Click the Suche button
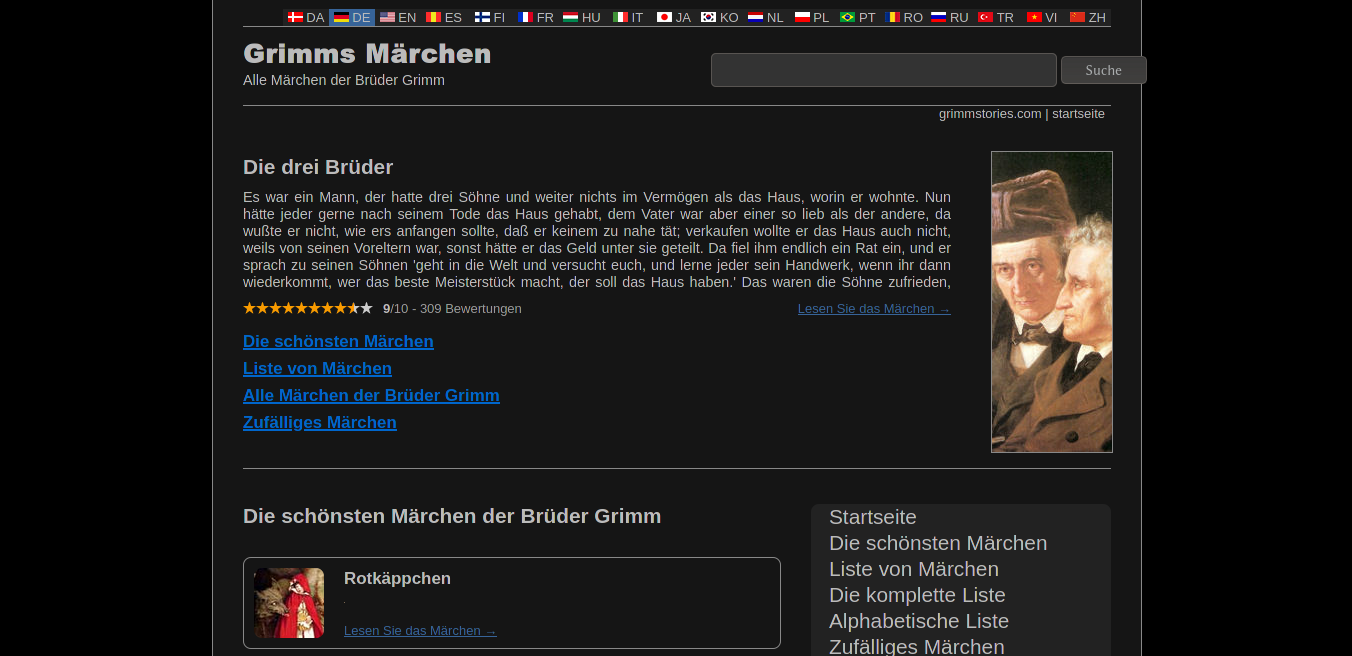Image resolution: width=1352 pixels, height=656 pixels. tap(1104, 70)
